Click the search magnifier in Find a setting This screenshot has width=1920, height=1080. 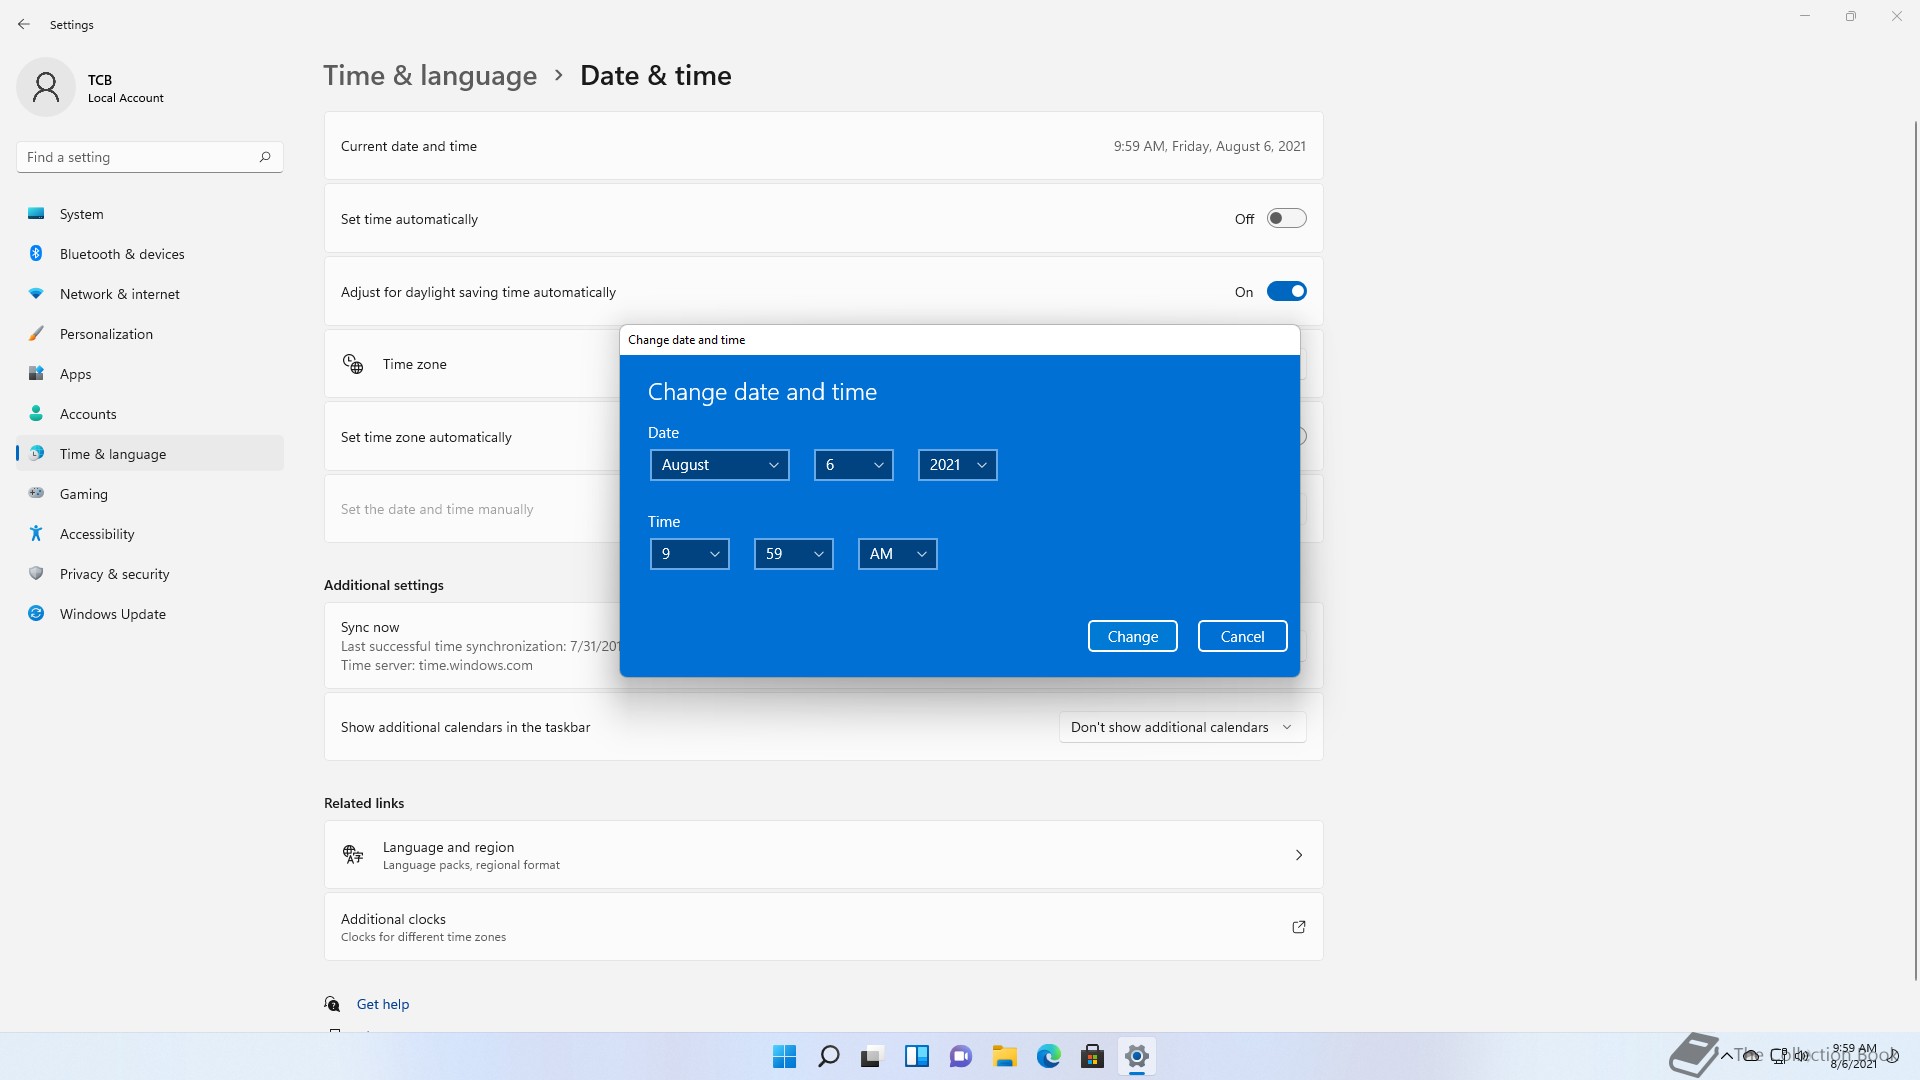click(x=265, y=157)
